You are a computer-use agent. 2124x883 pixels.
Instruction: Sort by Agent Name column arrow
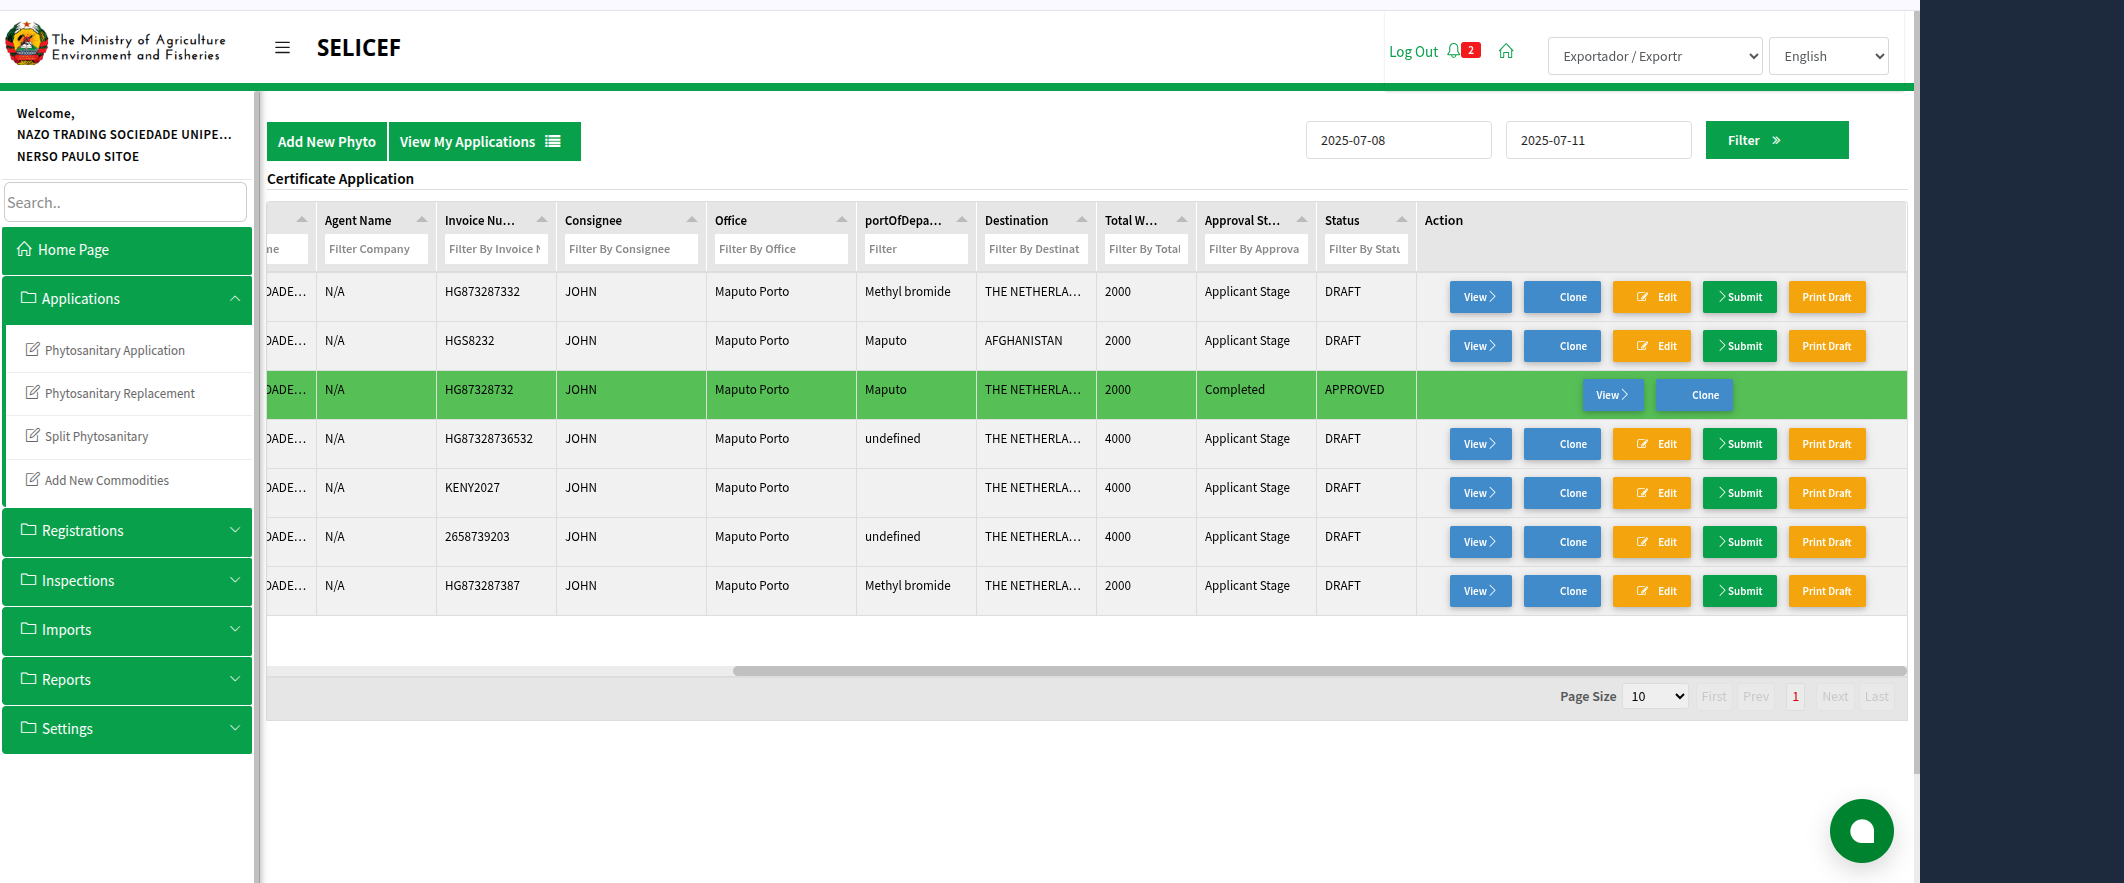[421, 220]
